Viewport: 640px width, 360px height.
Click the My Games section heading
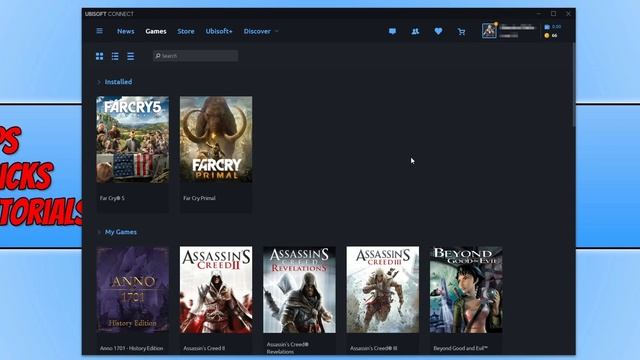(x=121, y=232)
